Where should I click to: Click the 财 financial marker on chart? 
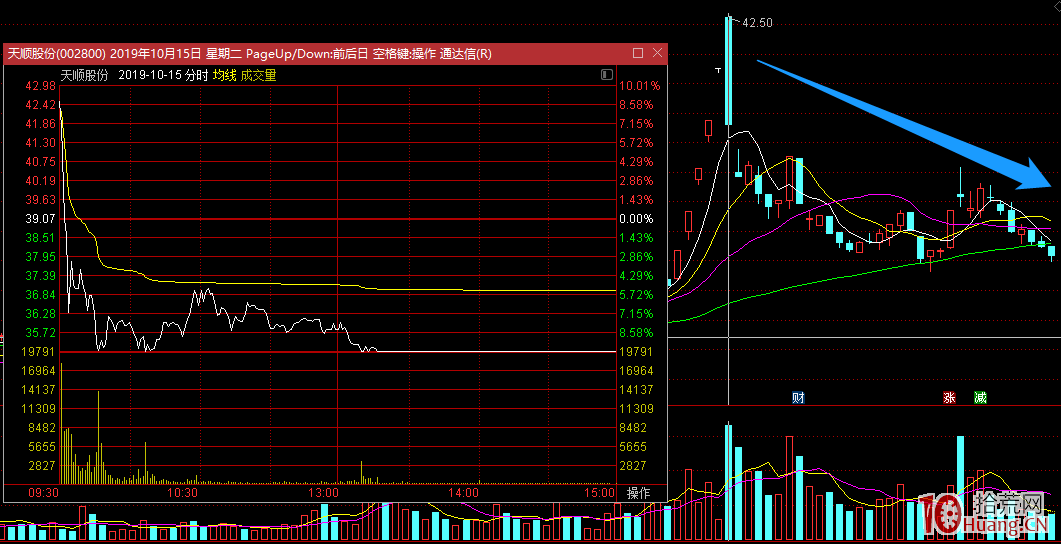[x=798, y=397]
